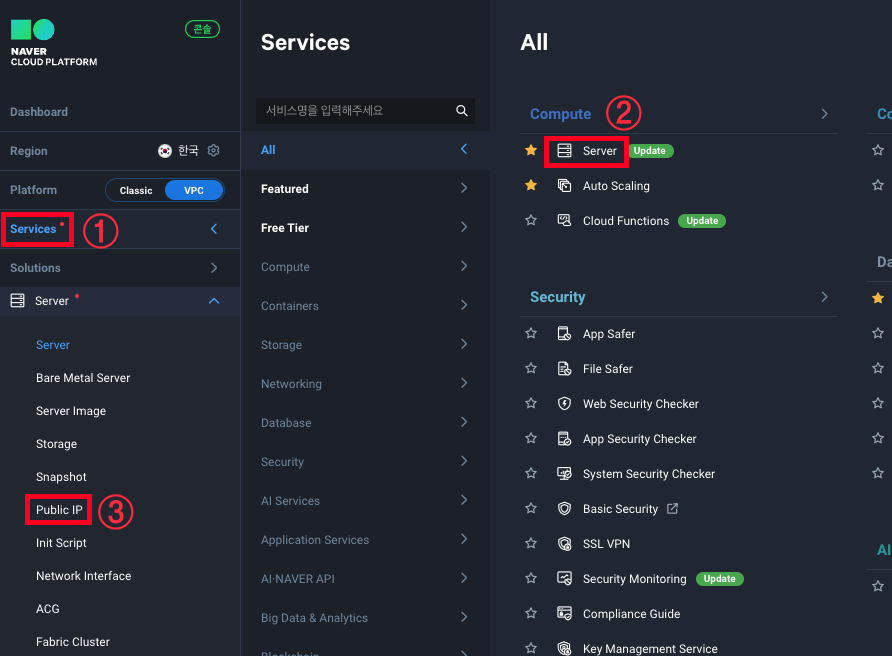Open the Security heading link
Screen dimensions: 892x656
coord(558,297)
